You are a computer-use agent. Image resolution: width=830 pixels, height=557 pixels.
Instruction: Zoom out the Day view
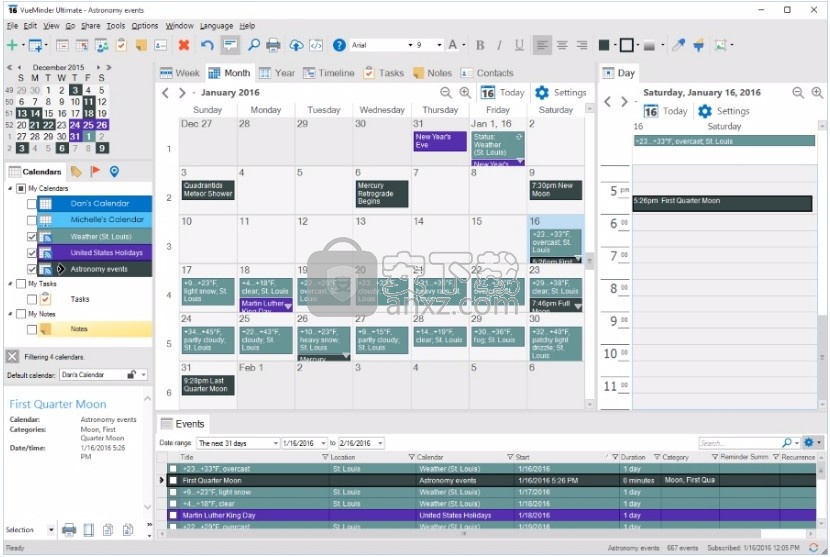[798, 93]
